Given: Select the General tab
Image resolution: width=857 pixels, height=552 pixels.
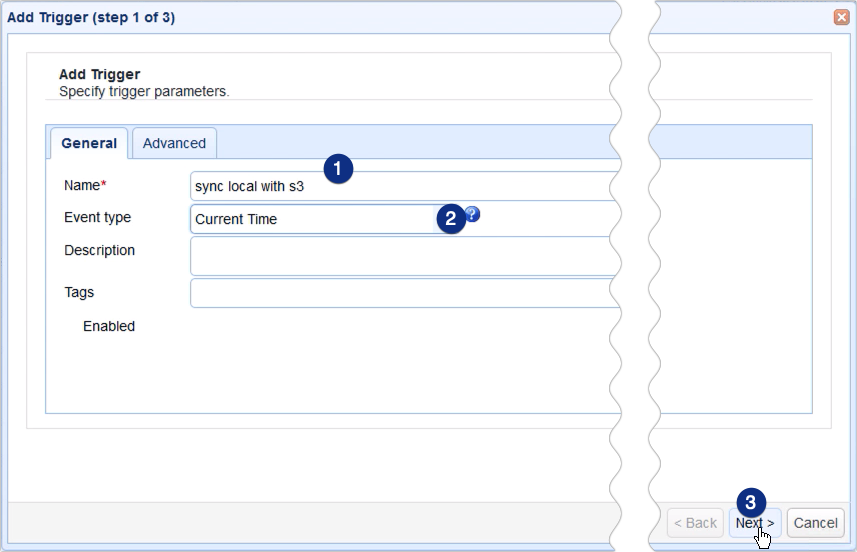Looking at the screenshot, I should [x=89, y=143].
